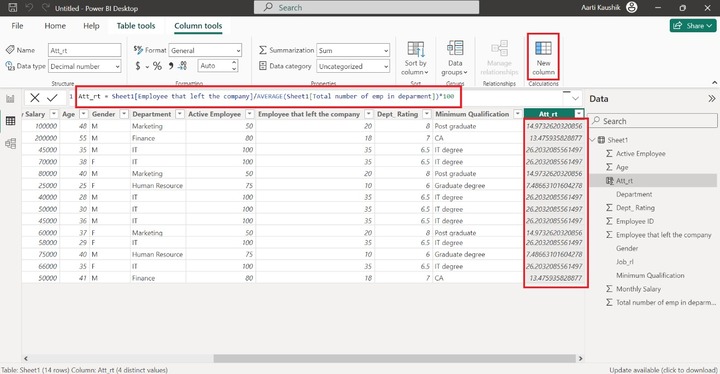Screen dimensions: 720x374
Task: Open the Format dropdown set to General
Action: click(205, 50)
